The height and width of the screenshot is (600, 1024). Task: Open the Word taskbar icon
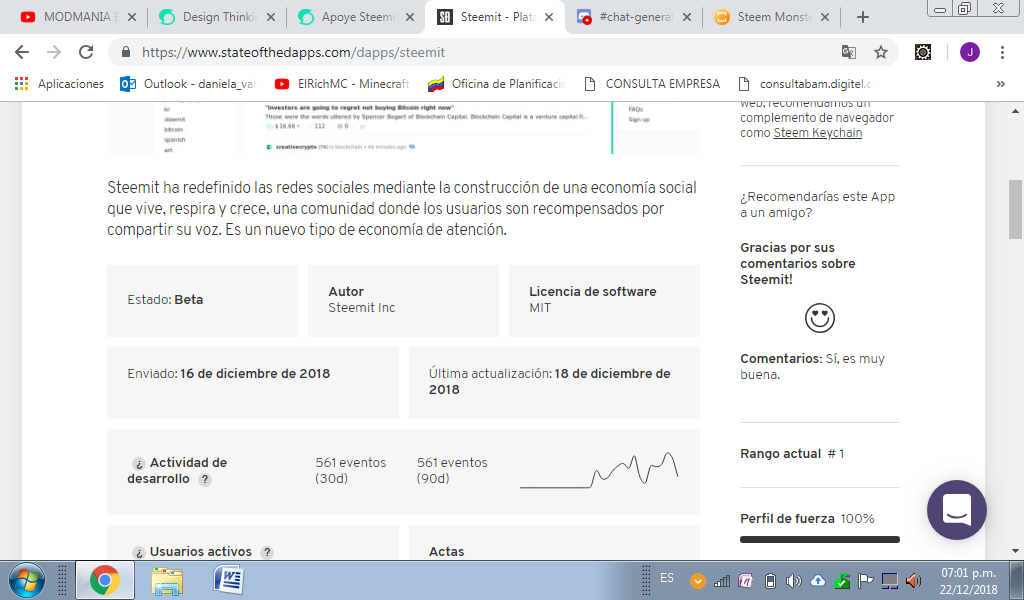[229, 580]
